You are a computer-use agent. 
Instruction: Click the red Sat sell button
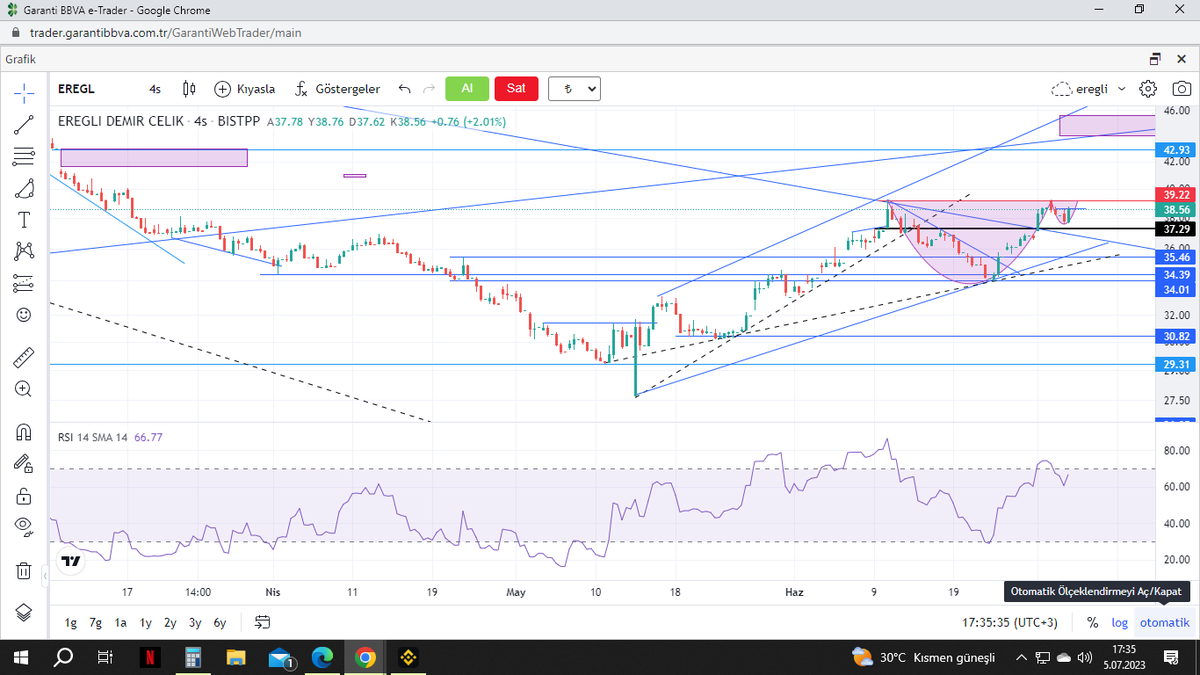coord(516,88)
